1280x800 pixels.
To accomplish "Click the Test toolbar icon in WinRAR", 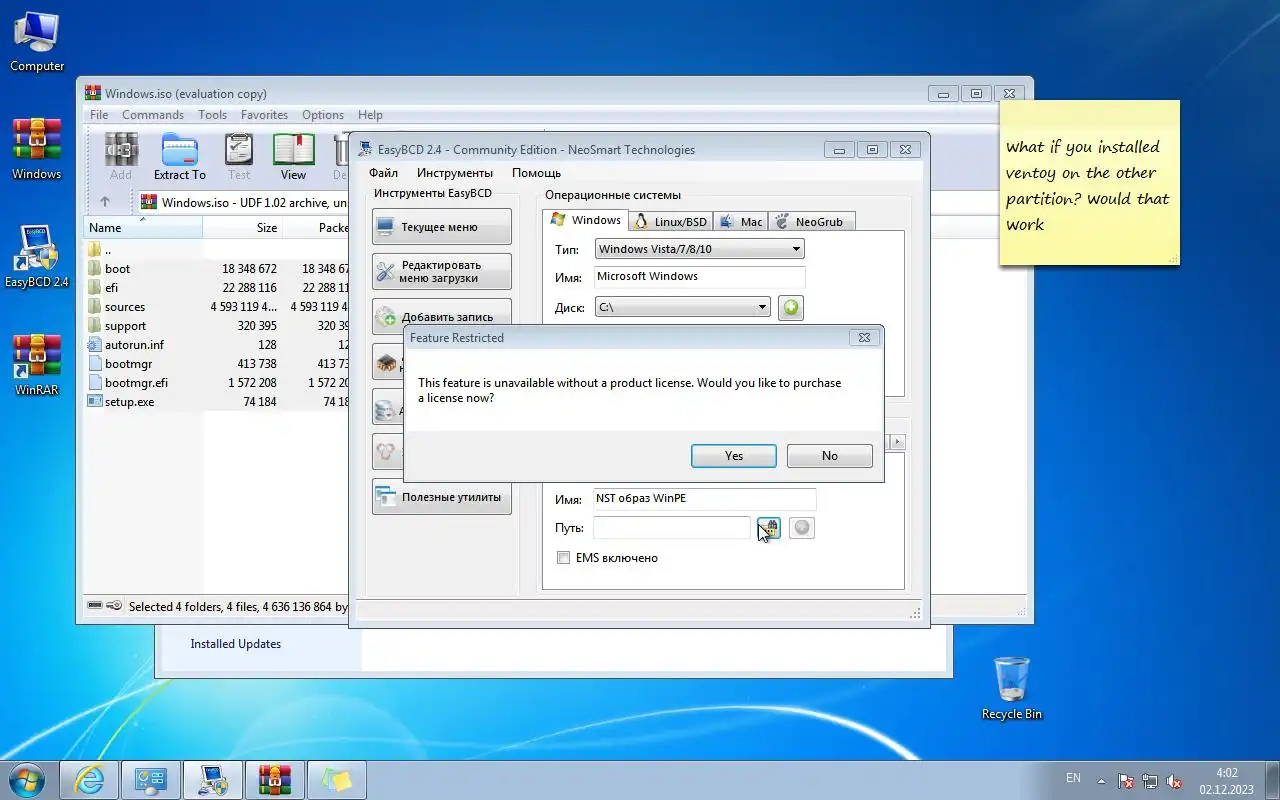I will (x=239, y=157).
